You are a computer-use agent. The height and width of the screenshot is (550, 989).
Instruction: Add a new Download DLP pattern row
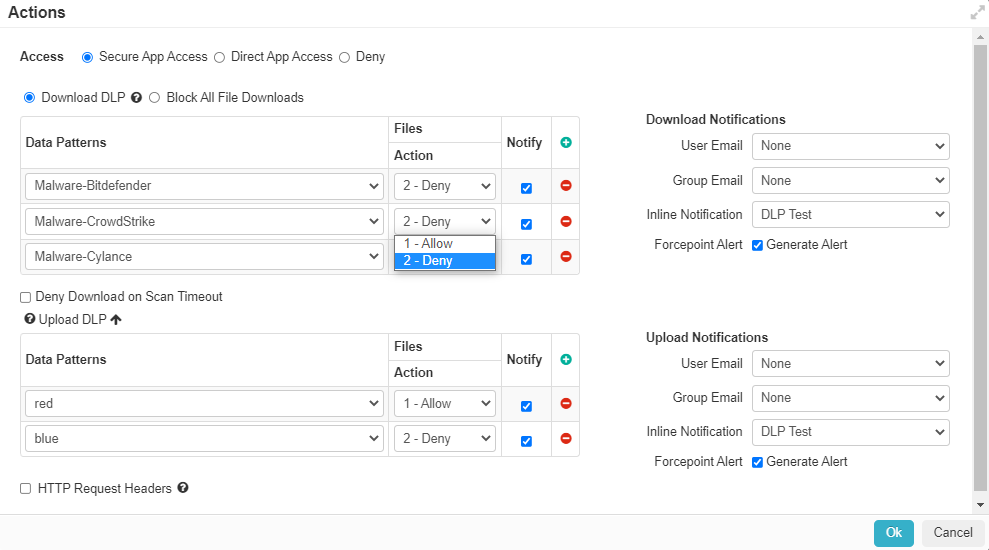[x=566, y=143]
